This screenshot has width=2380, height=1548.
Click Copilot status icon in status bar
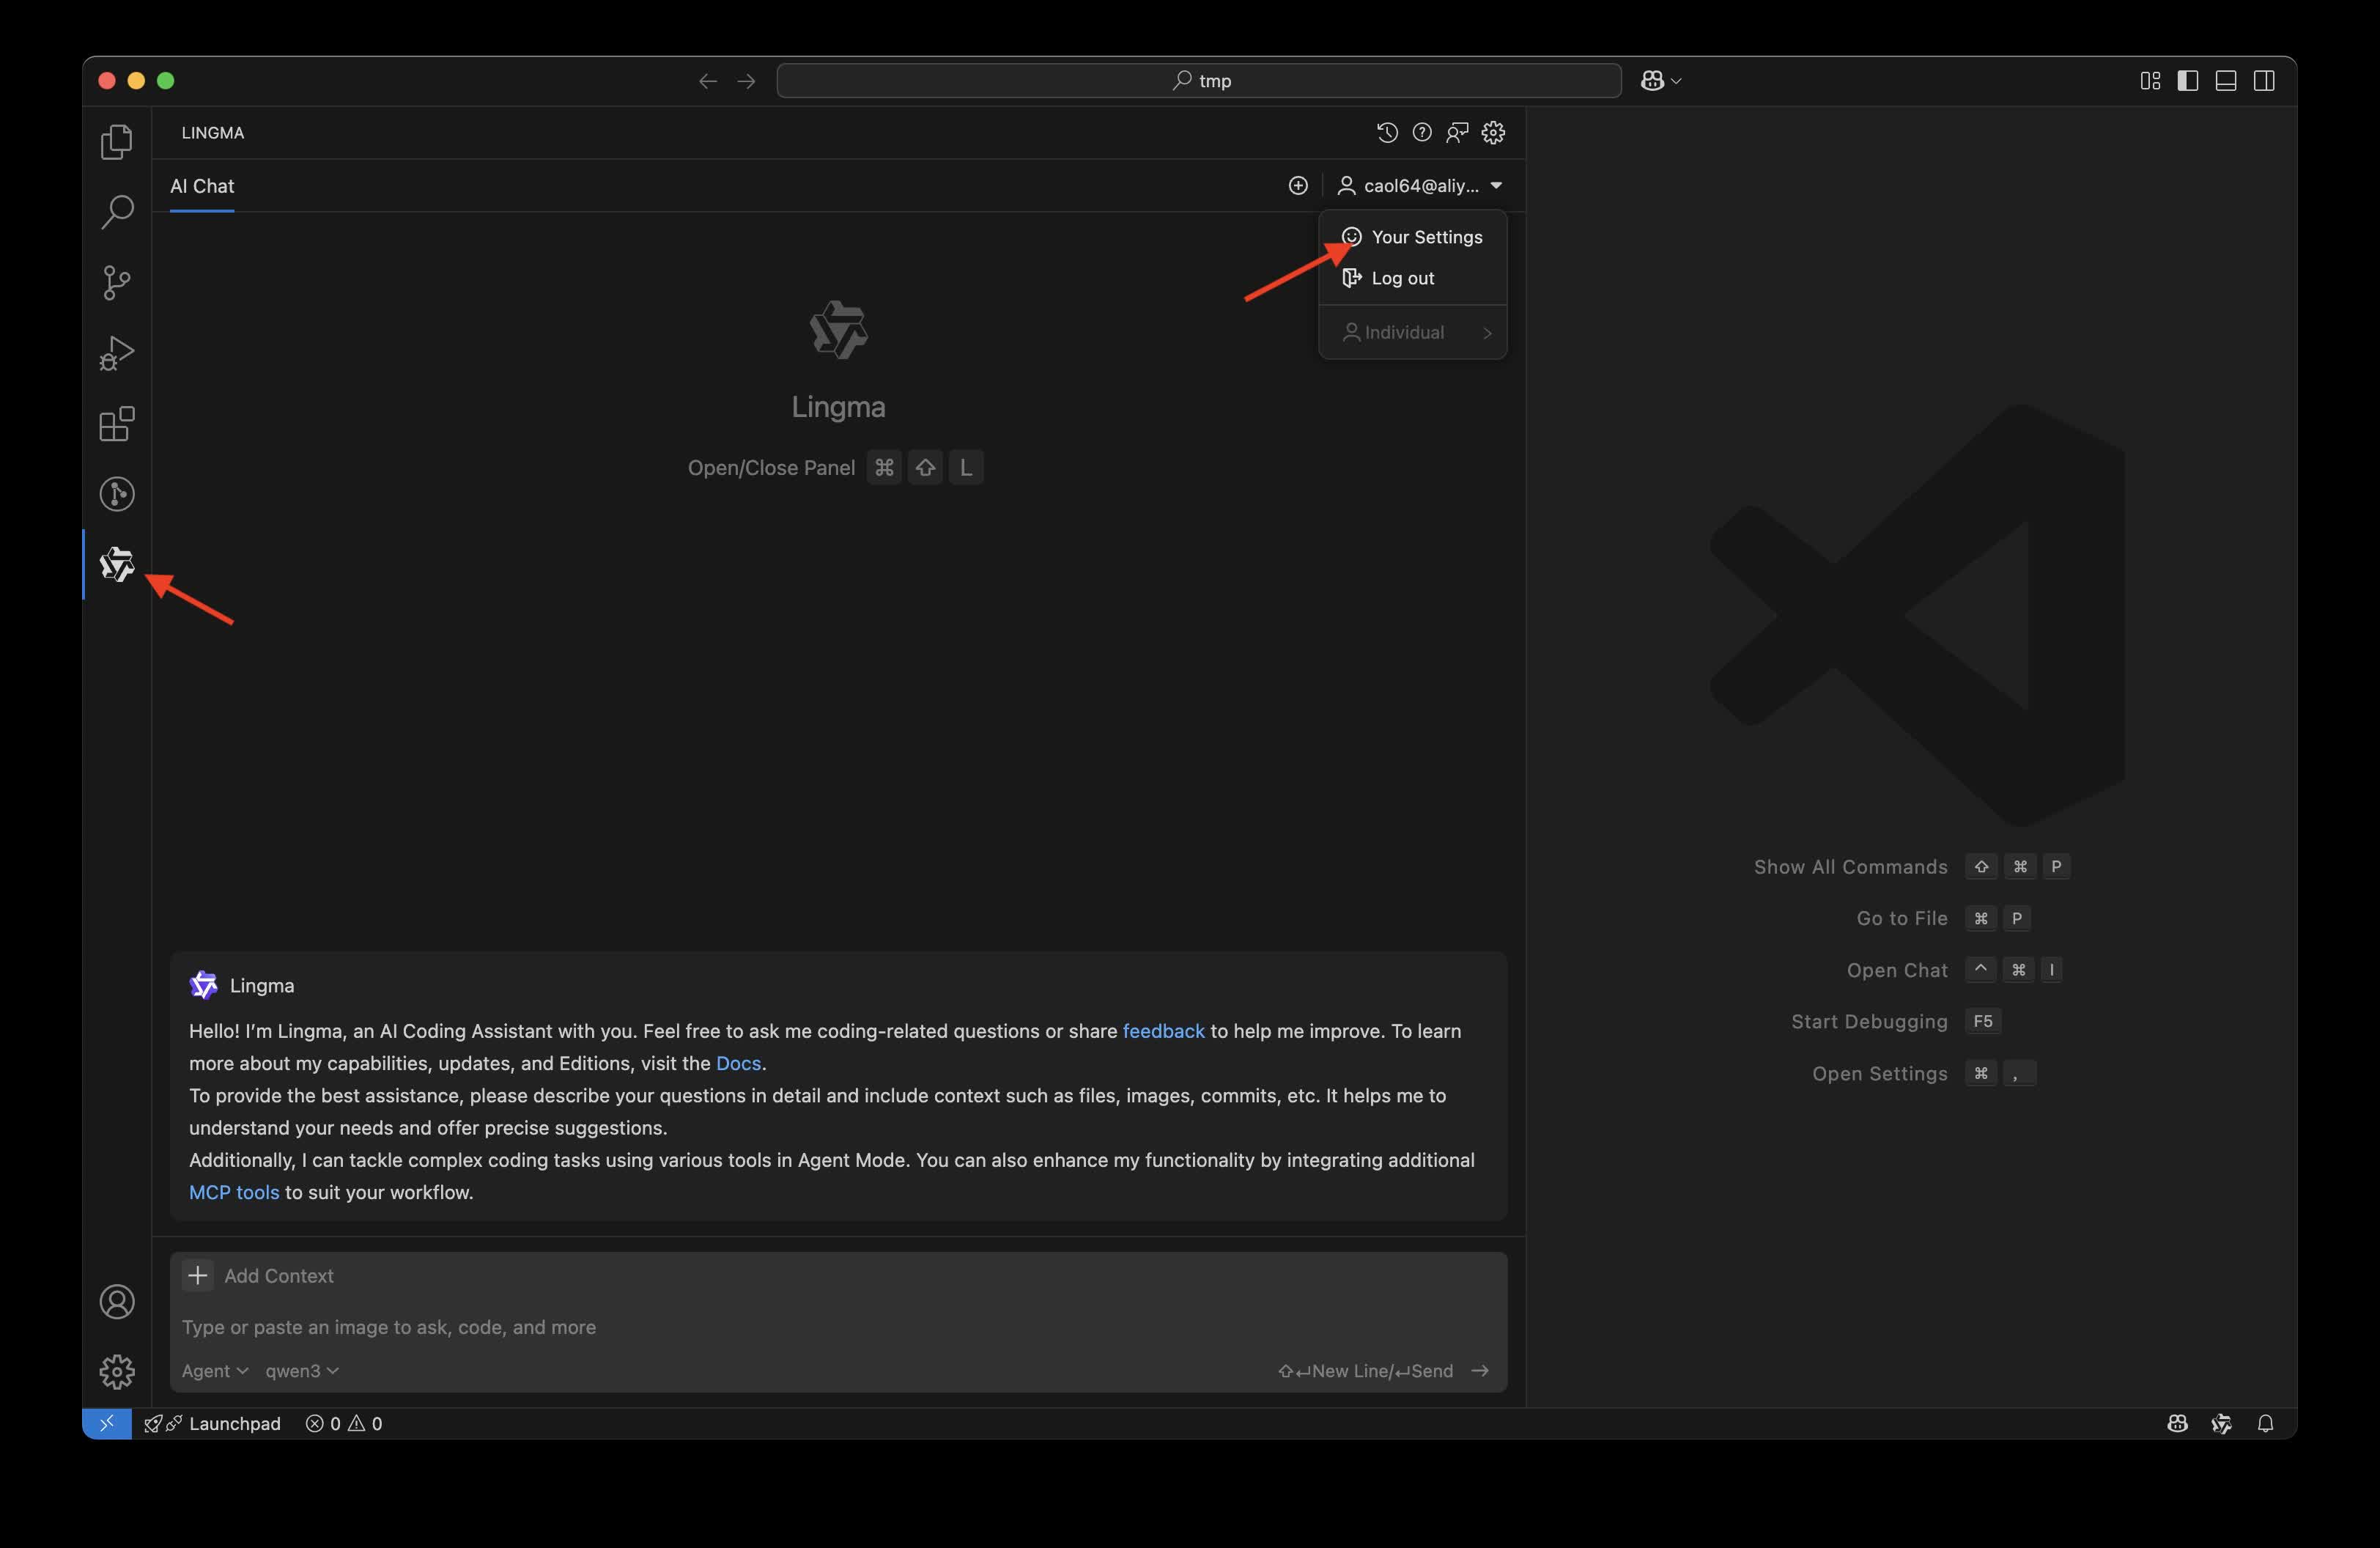tap(2178, 1423)
